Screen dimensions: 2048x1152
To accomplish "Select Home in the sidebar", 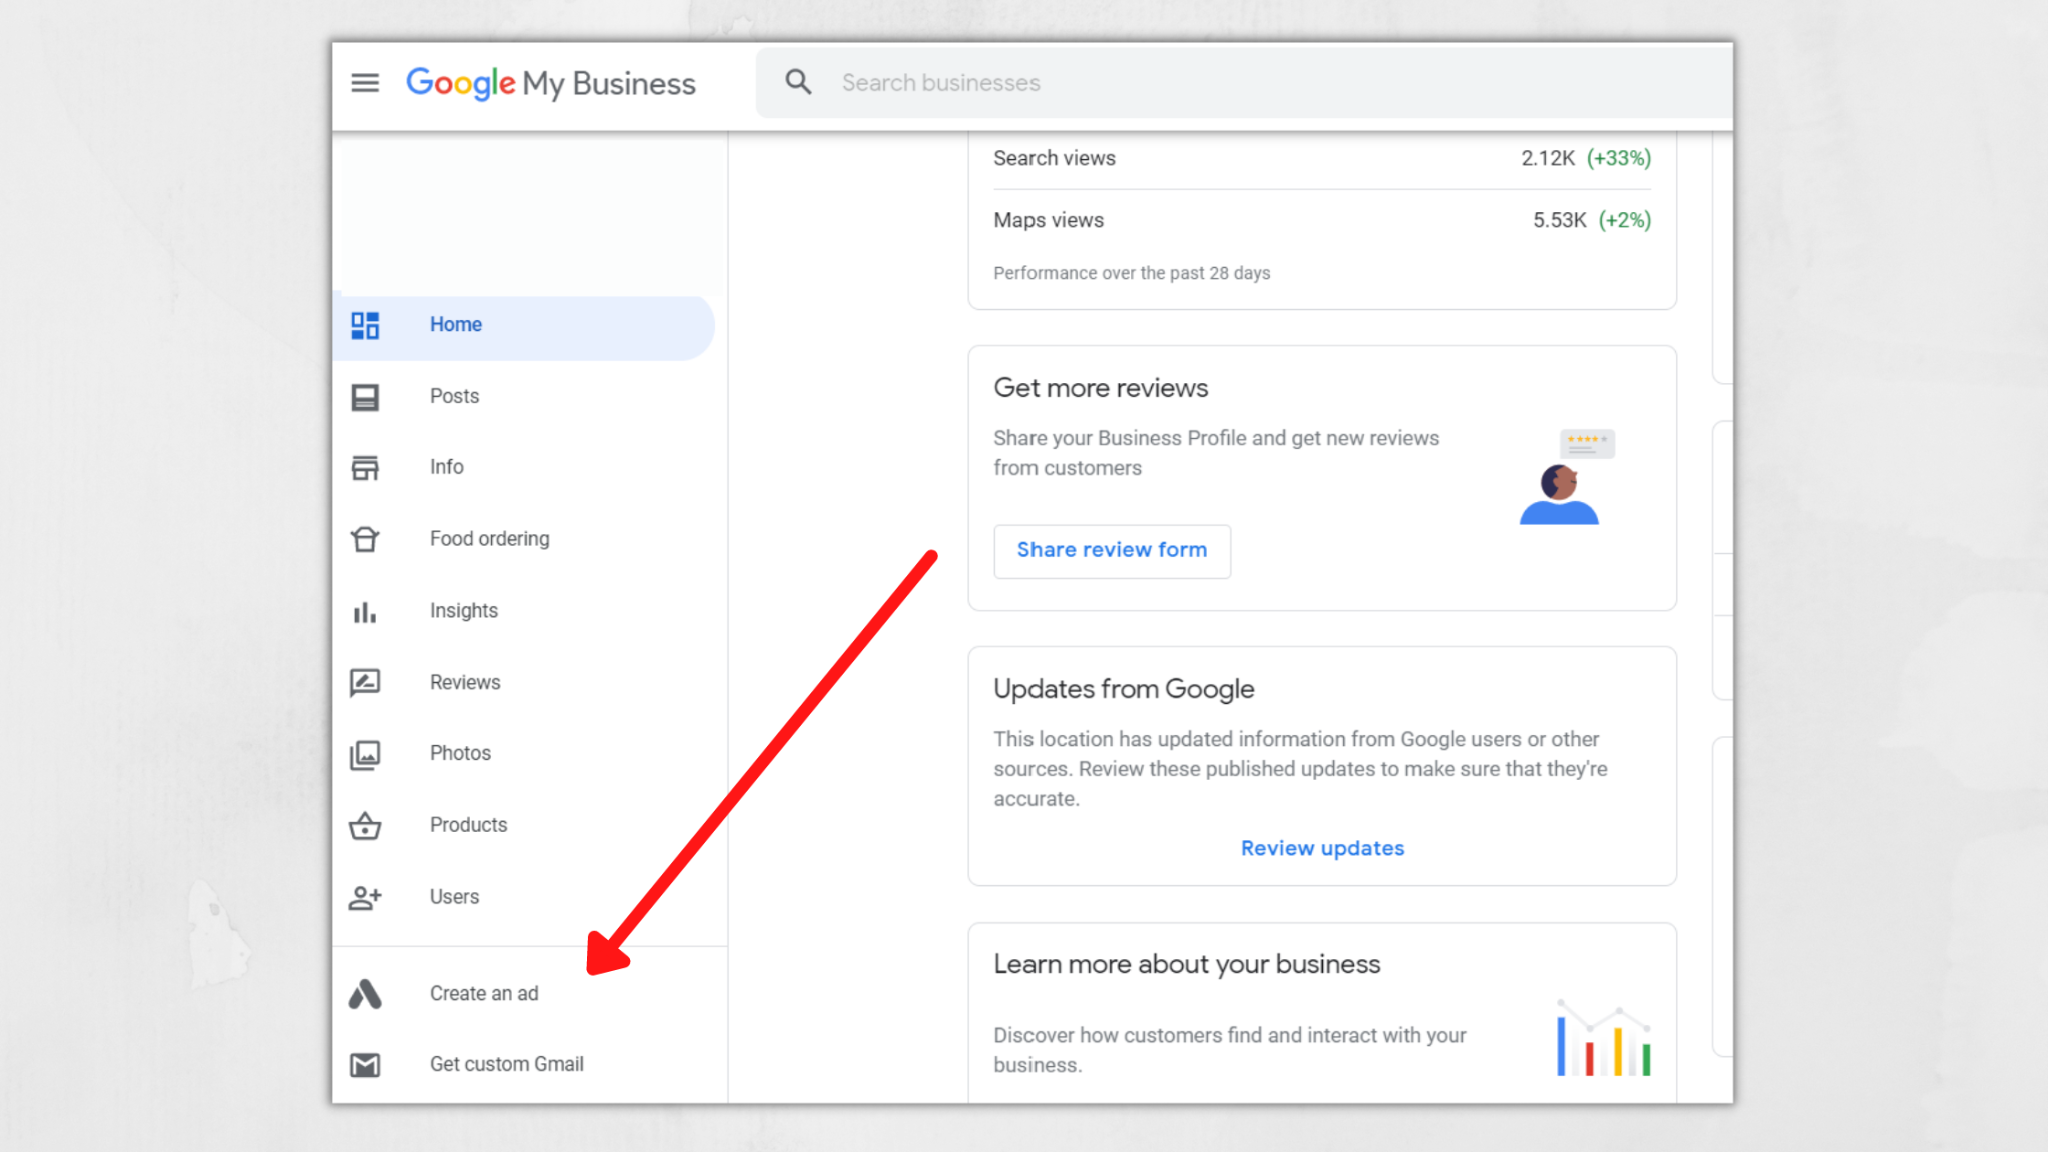I will tap(524, 326).
